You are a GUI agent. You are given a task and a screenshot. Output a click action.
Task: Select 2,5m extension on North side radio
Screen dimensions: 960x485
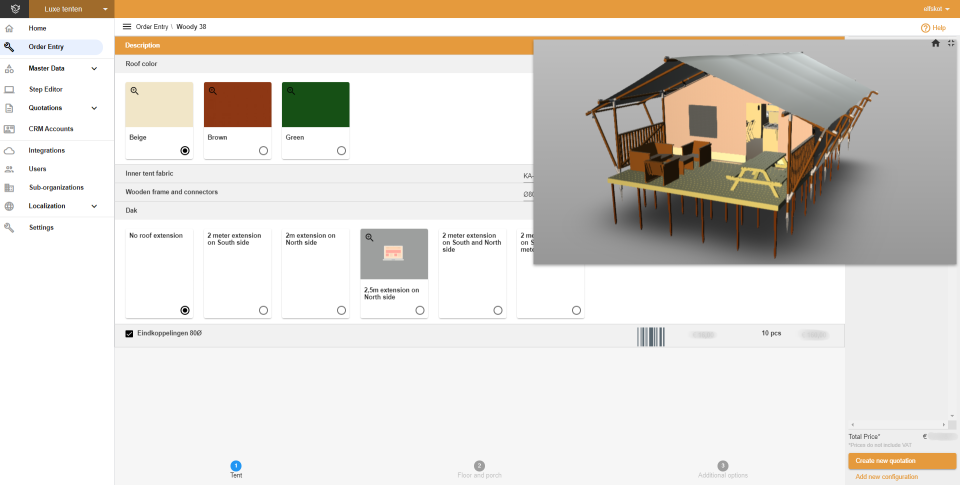(x=420, y=310)
